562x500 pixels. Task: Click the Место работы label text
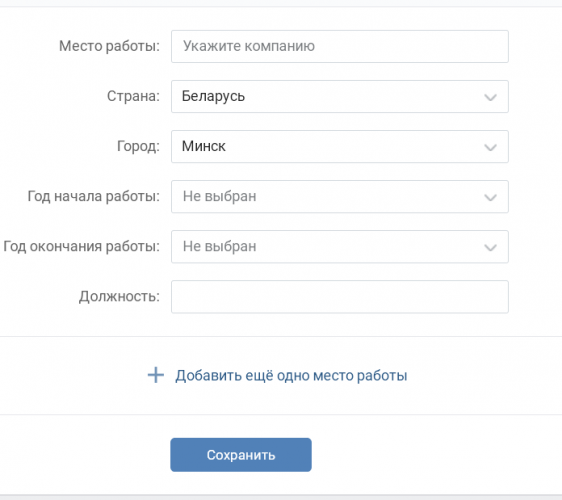click(109, 46)
